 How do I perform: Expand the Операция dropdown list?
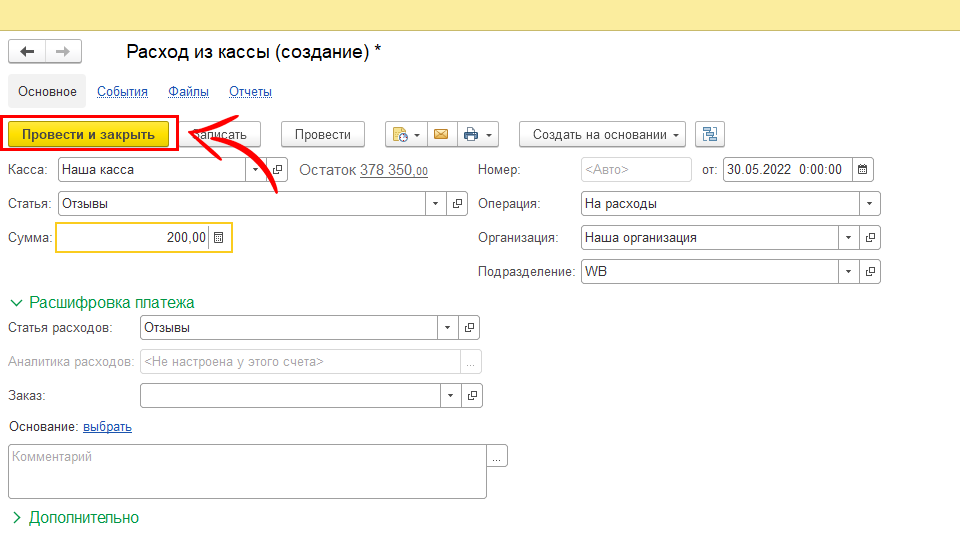tap(870, 204)
